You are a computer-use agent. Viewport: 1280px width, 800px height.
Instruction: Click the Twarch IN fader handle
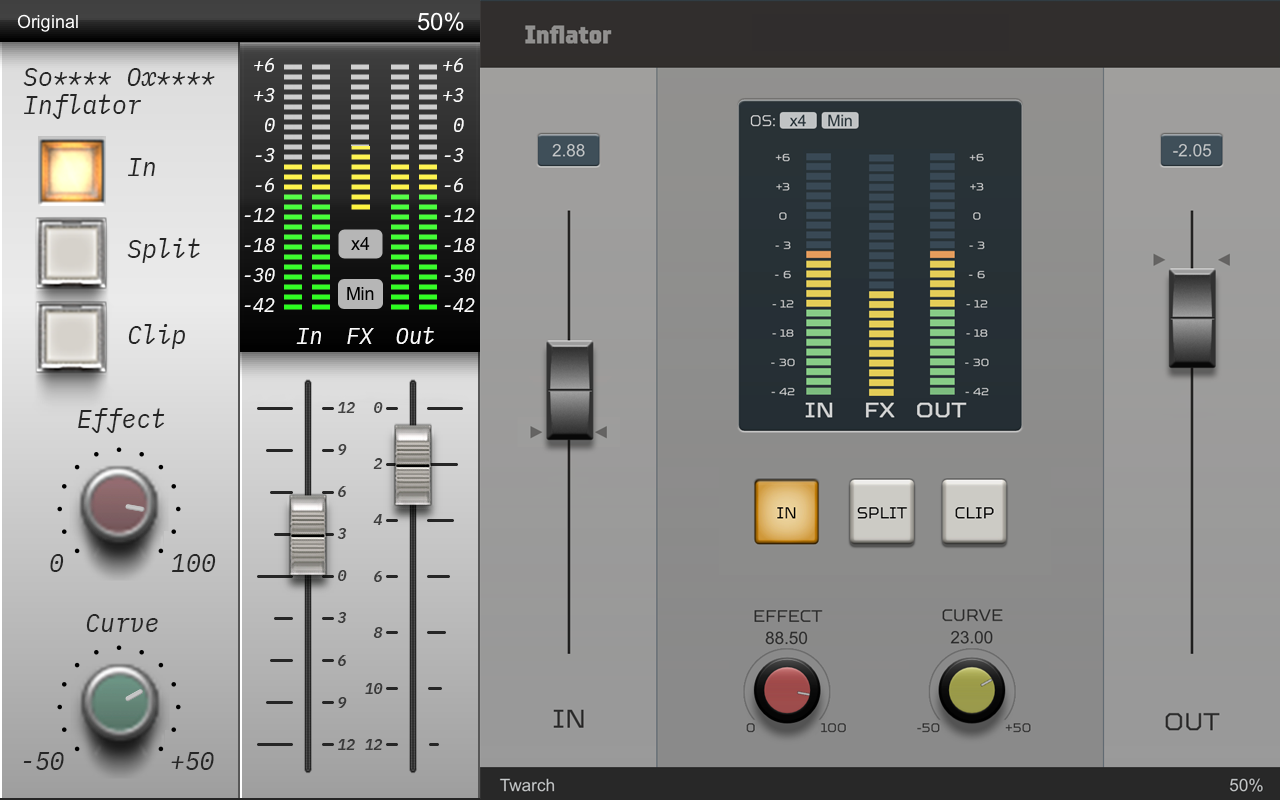[x=569, y=390]
